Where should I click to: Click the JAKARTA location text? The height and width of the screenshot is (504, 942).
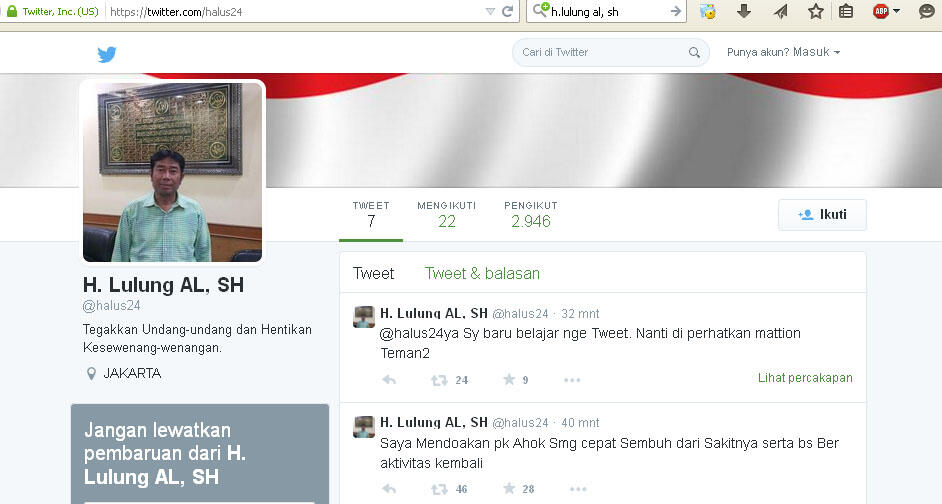click(x=132, y=374)
